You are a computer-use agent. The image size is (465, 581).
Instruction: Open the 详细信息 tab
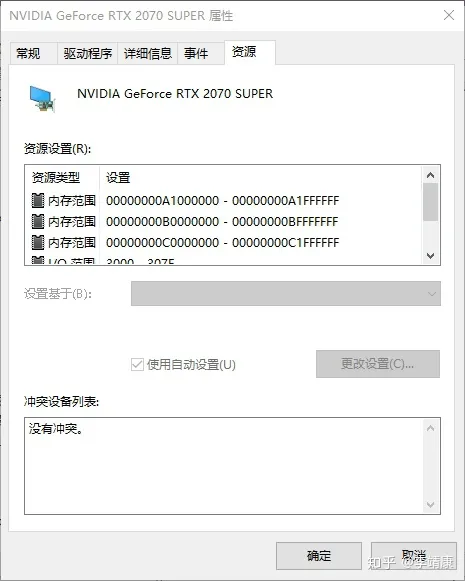click(147, 54)
